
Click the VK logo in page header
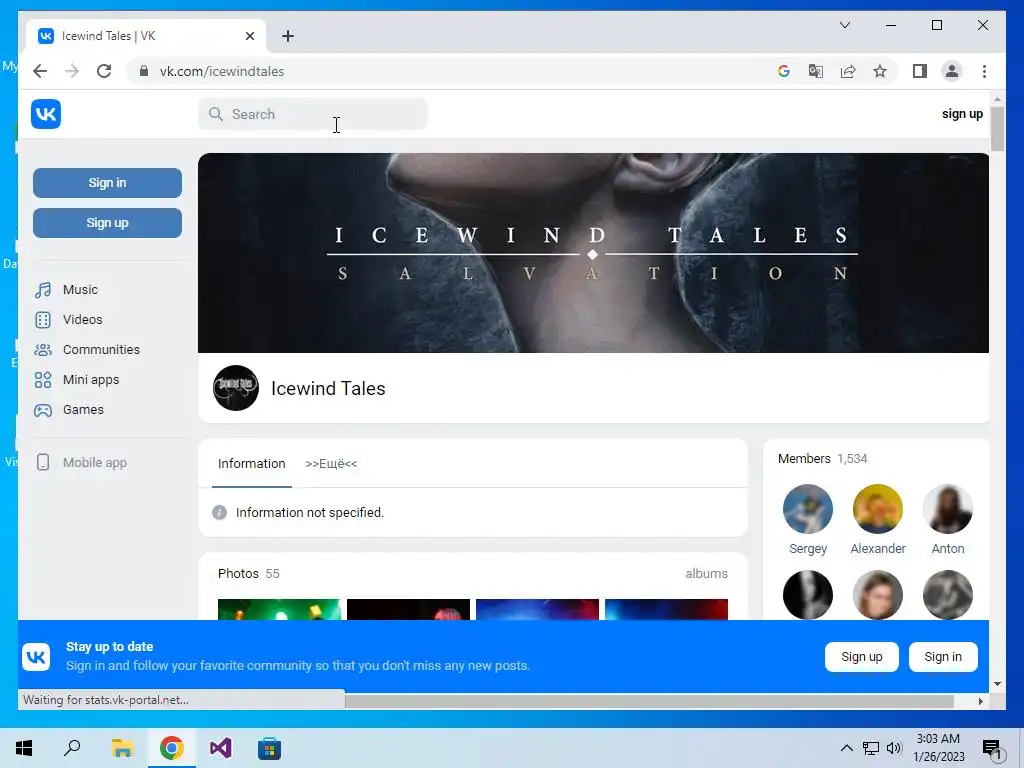46,114
